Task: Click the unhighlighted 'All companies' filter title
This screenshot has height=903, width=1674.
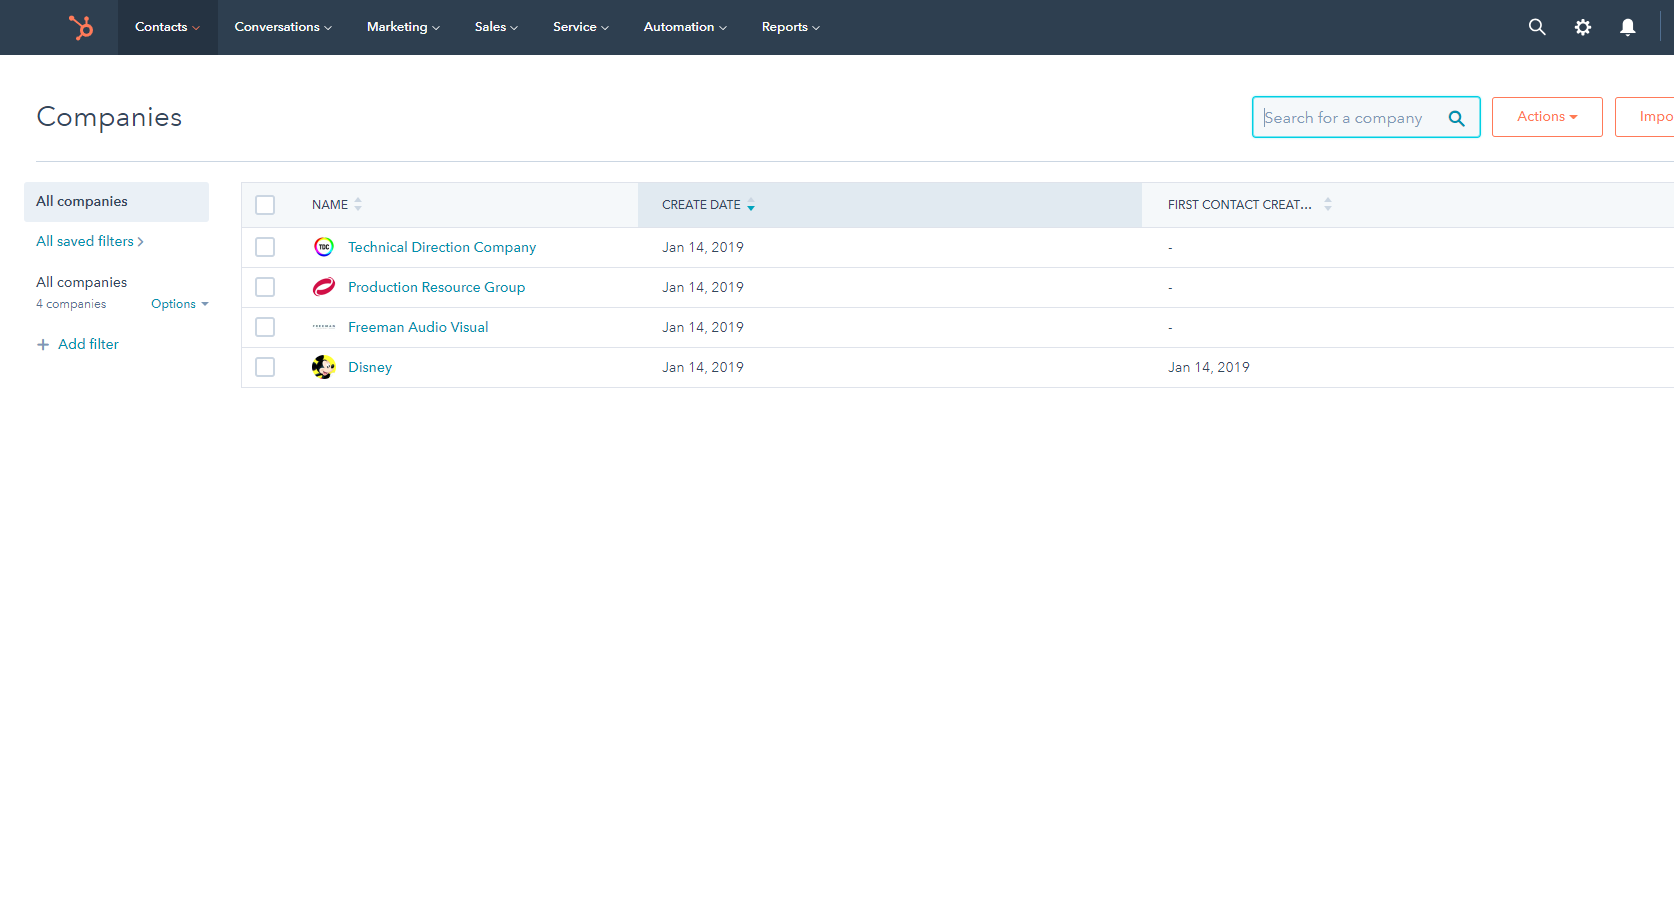Action: pyautogui.click(x=82, y=282)
